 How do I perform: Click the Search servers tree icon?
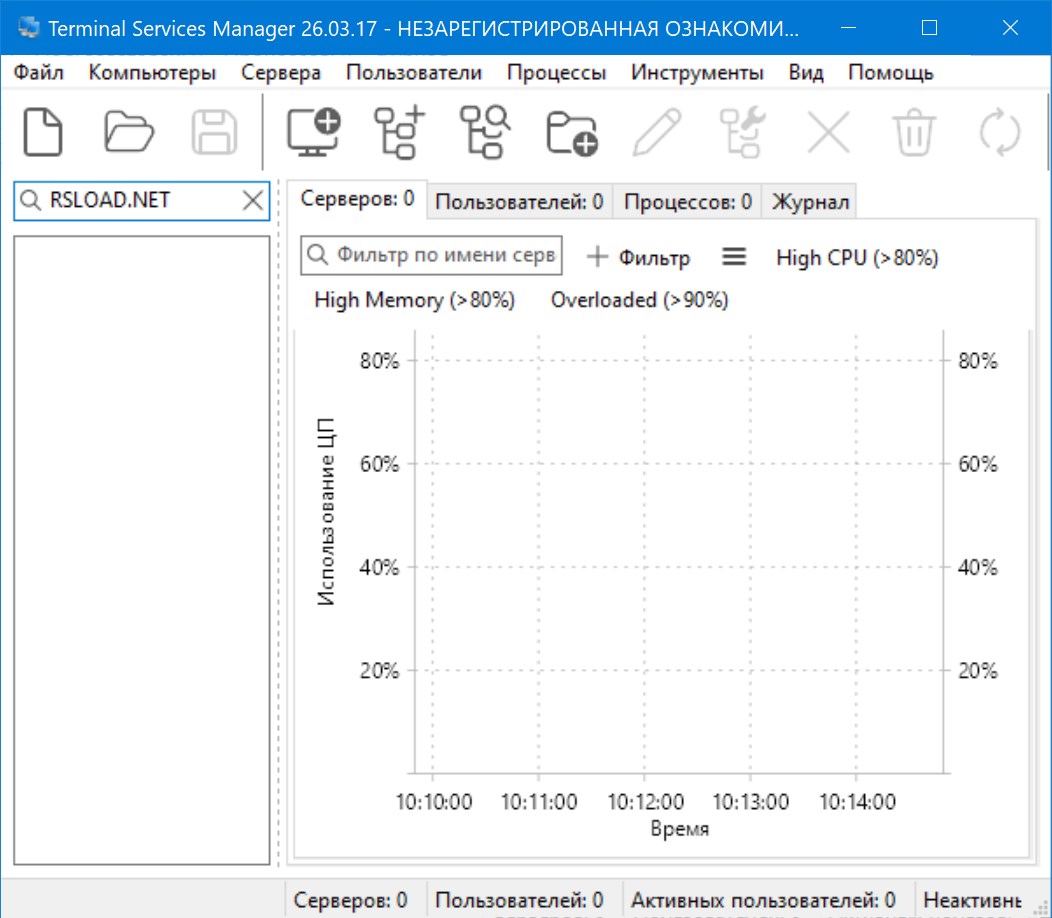point(485,132)
